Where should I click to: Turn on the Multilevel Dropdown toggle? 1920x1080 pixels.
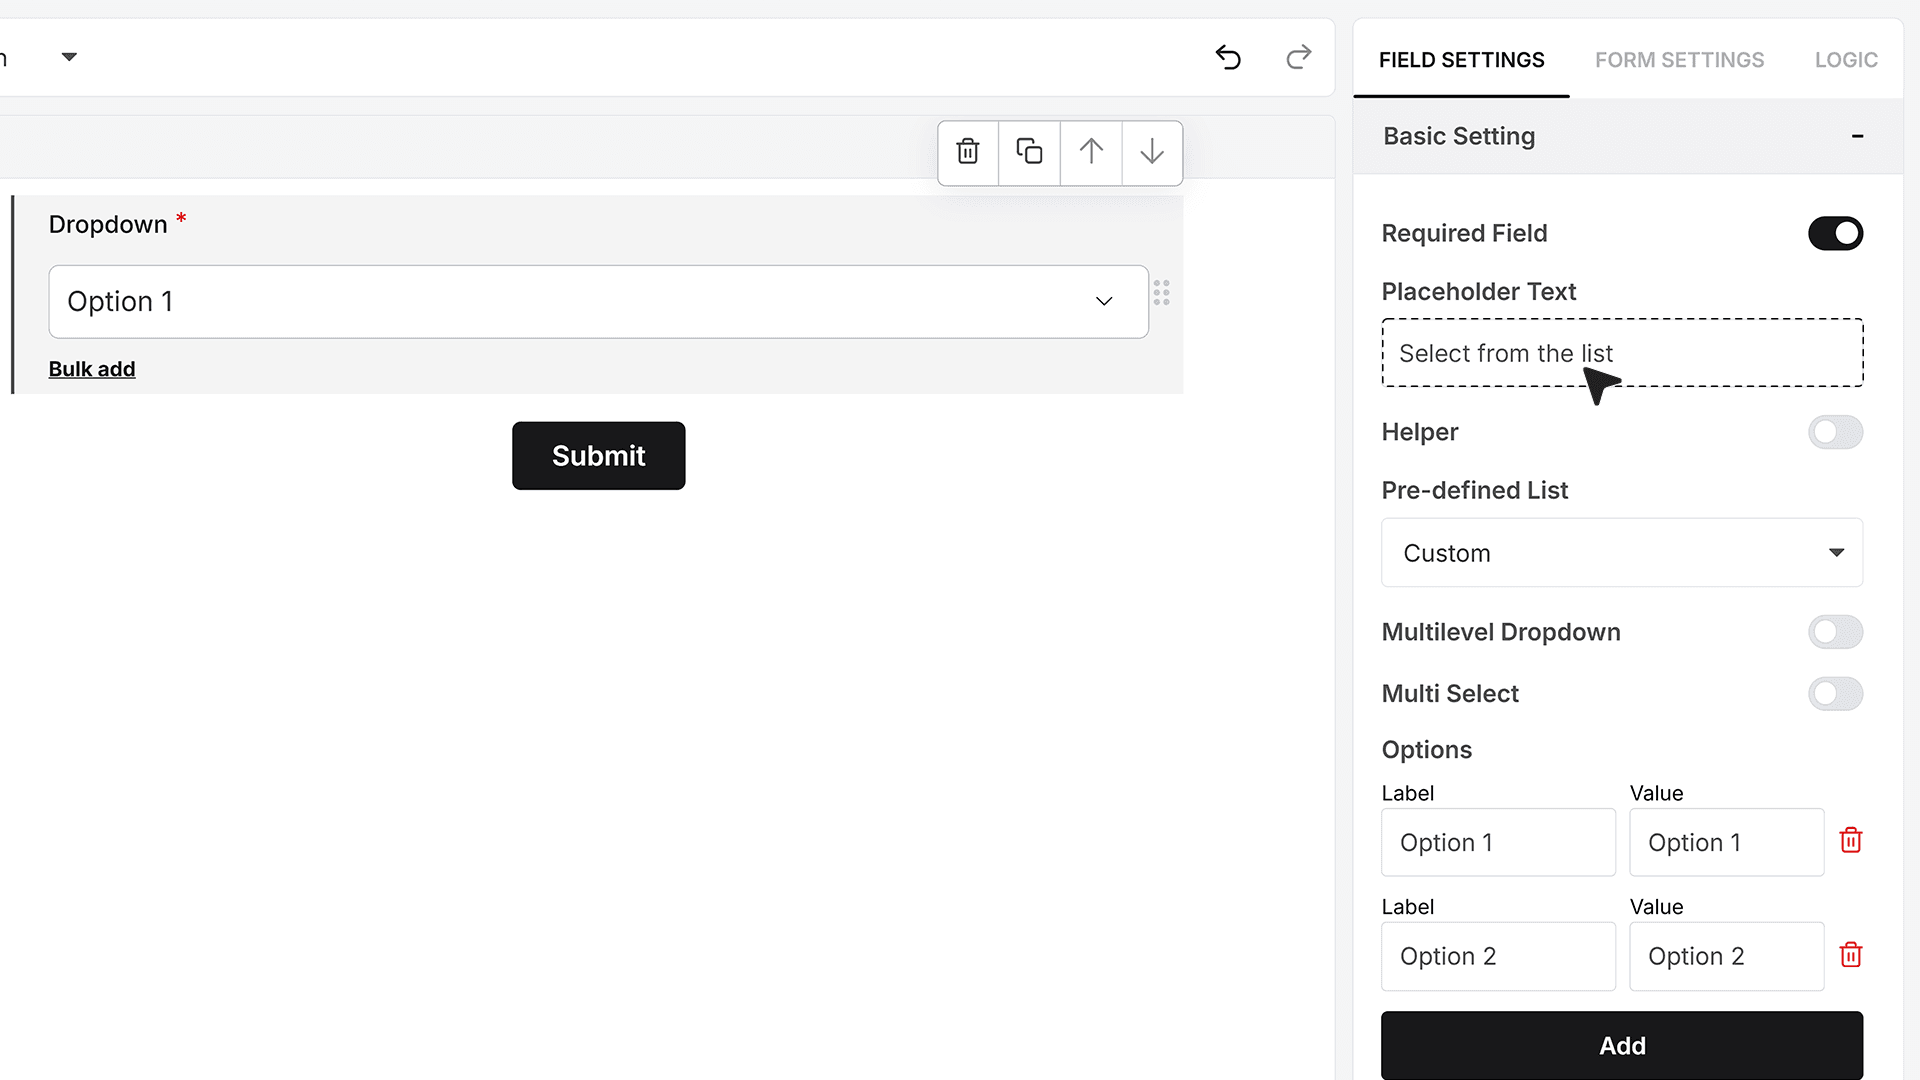coord(1835,632)
